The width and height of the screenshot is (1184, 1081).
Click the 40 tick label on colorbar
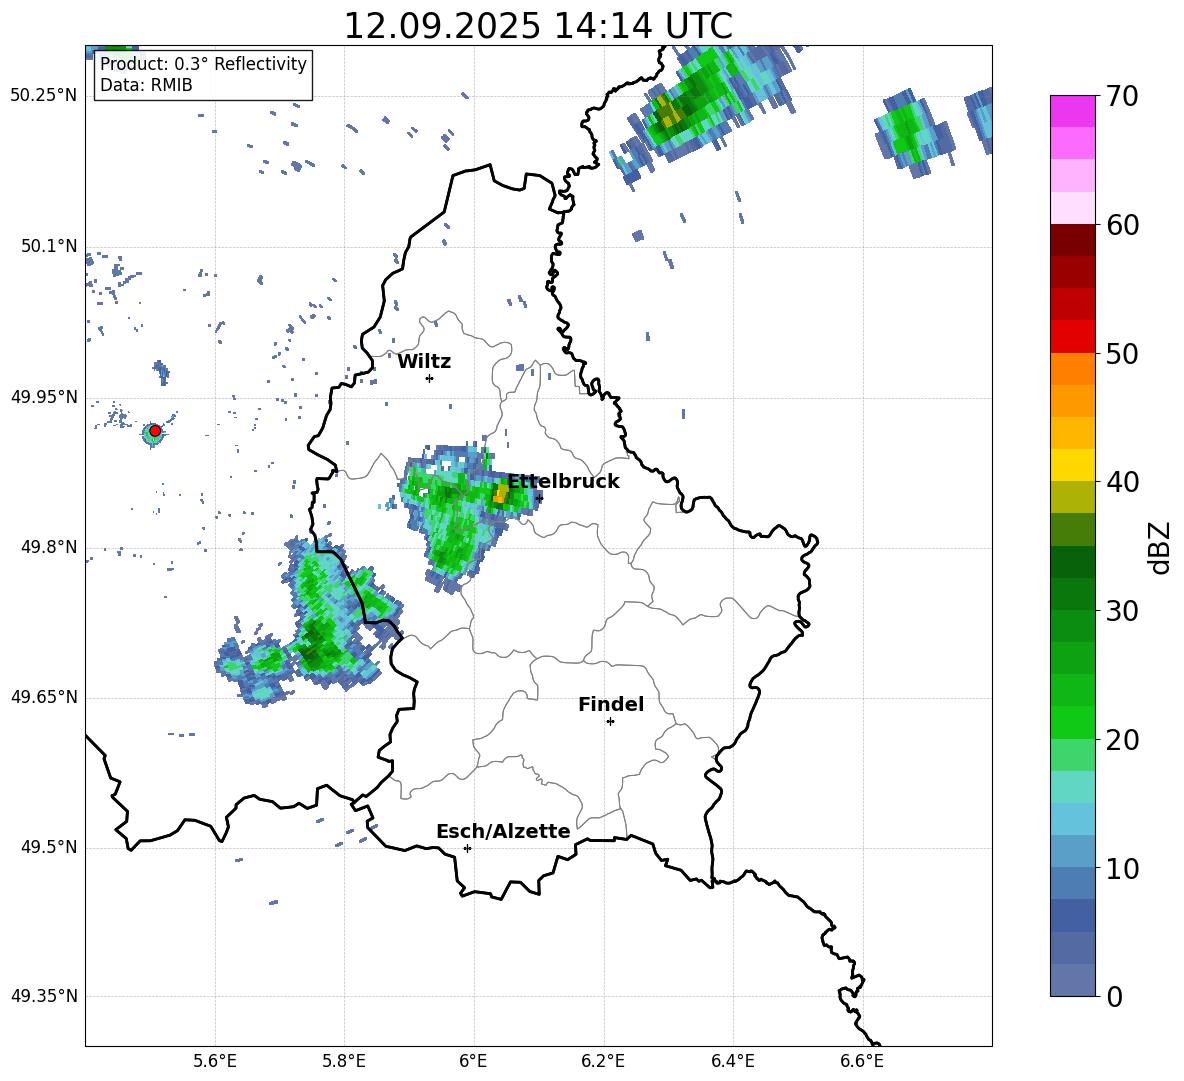point(1122,482)
